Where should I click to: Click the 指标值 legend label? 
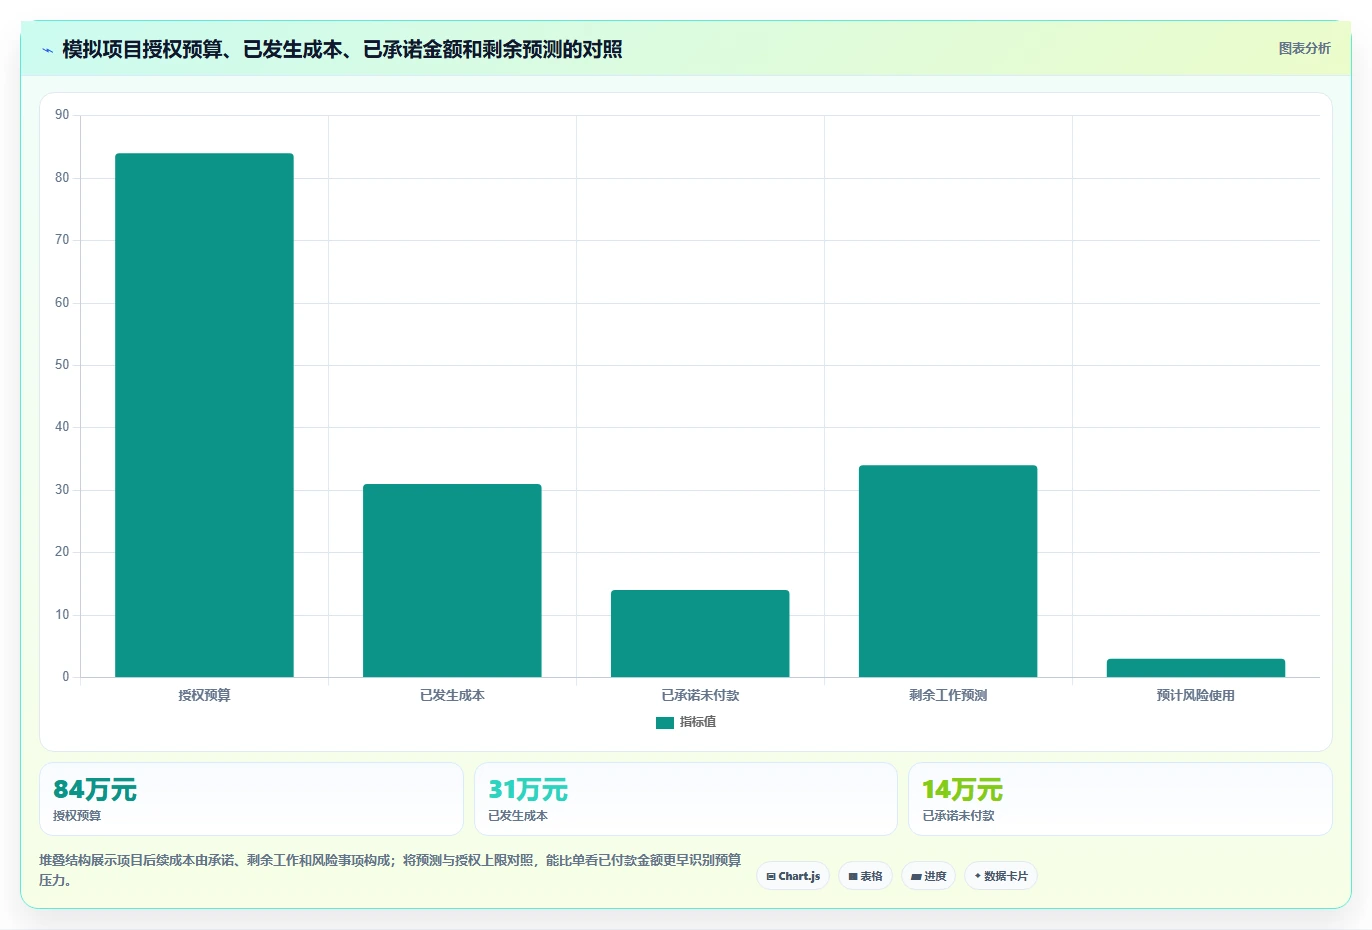[698, 722]
